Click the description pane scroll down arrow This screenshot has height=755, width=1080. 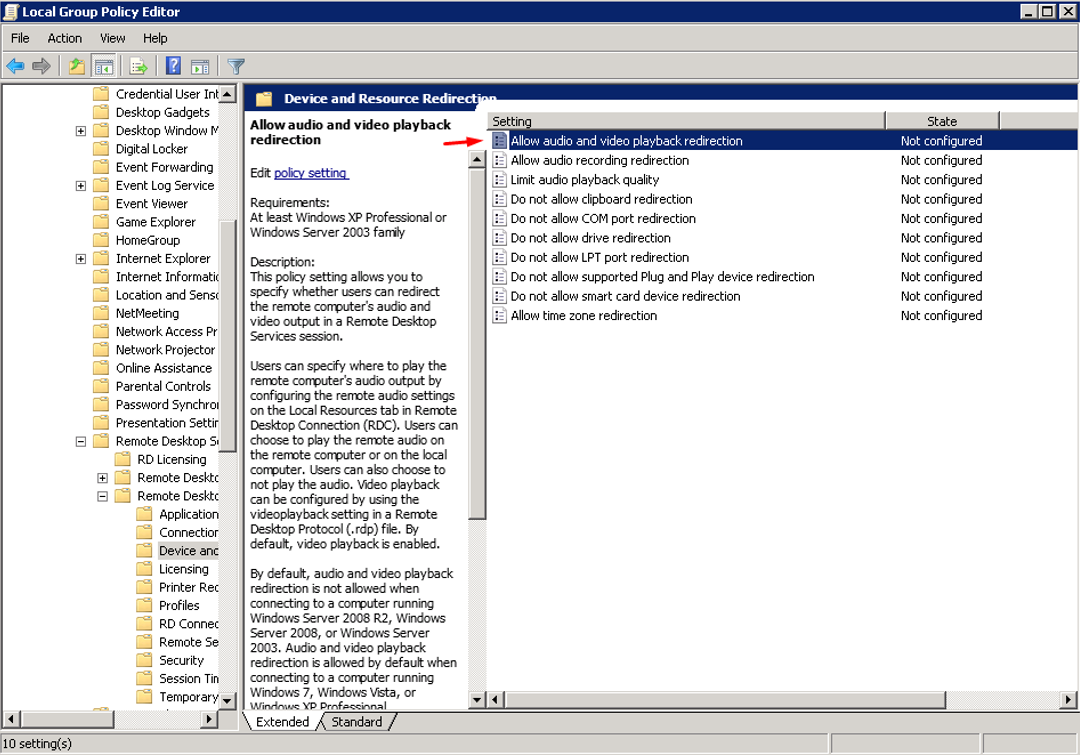(x=477, y=700)
